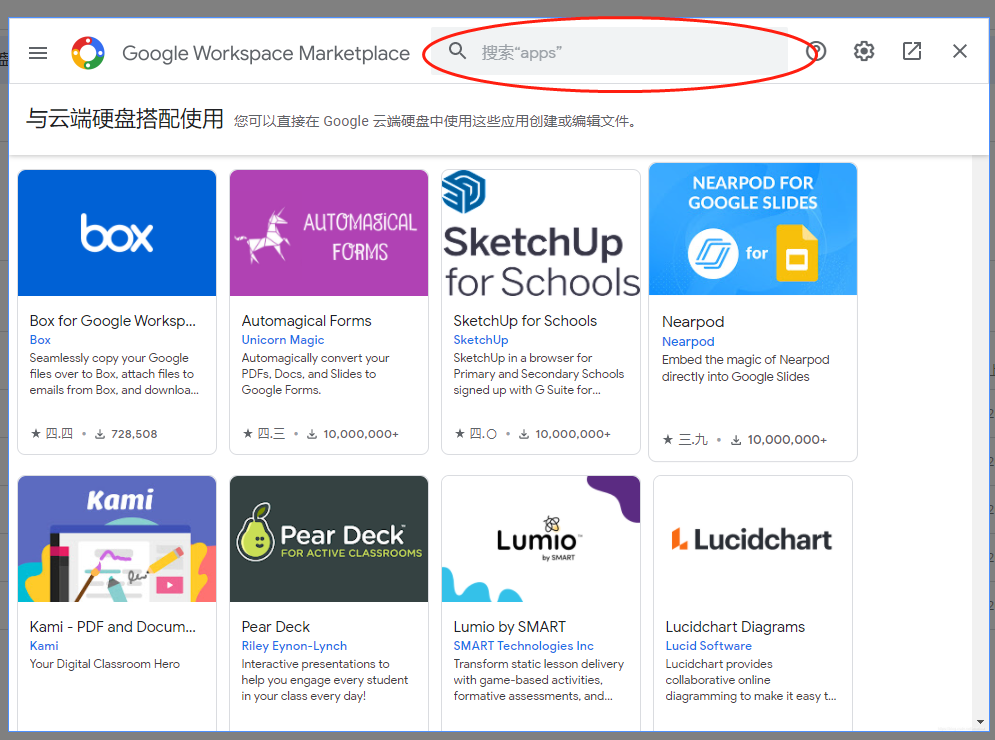Close the Marketplace dialog
The height and width of the screenshot is (740, 995).
point(959,51)
